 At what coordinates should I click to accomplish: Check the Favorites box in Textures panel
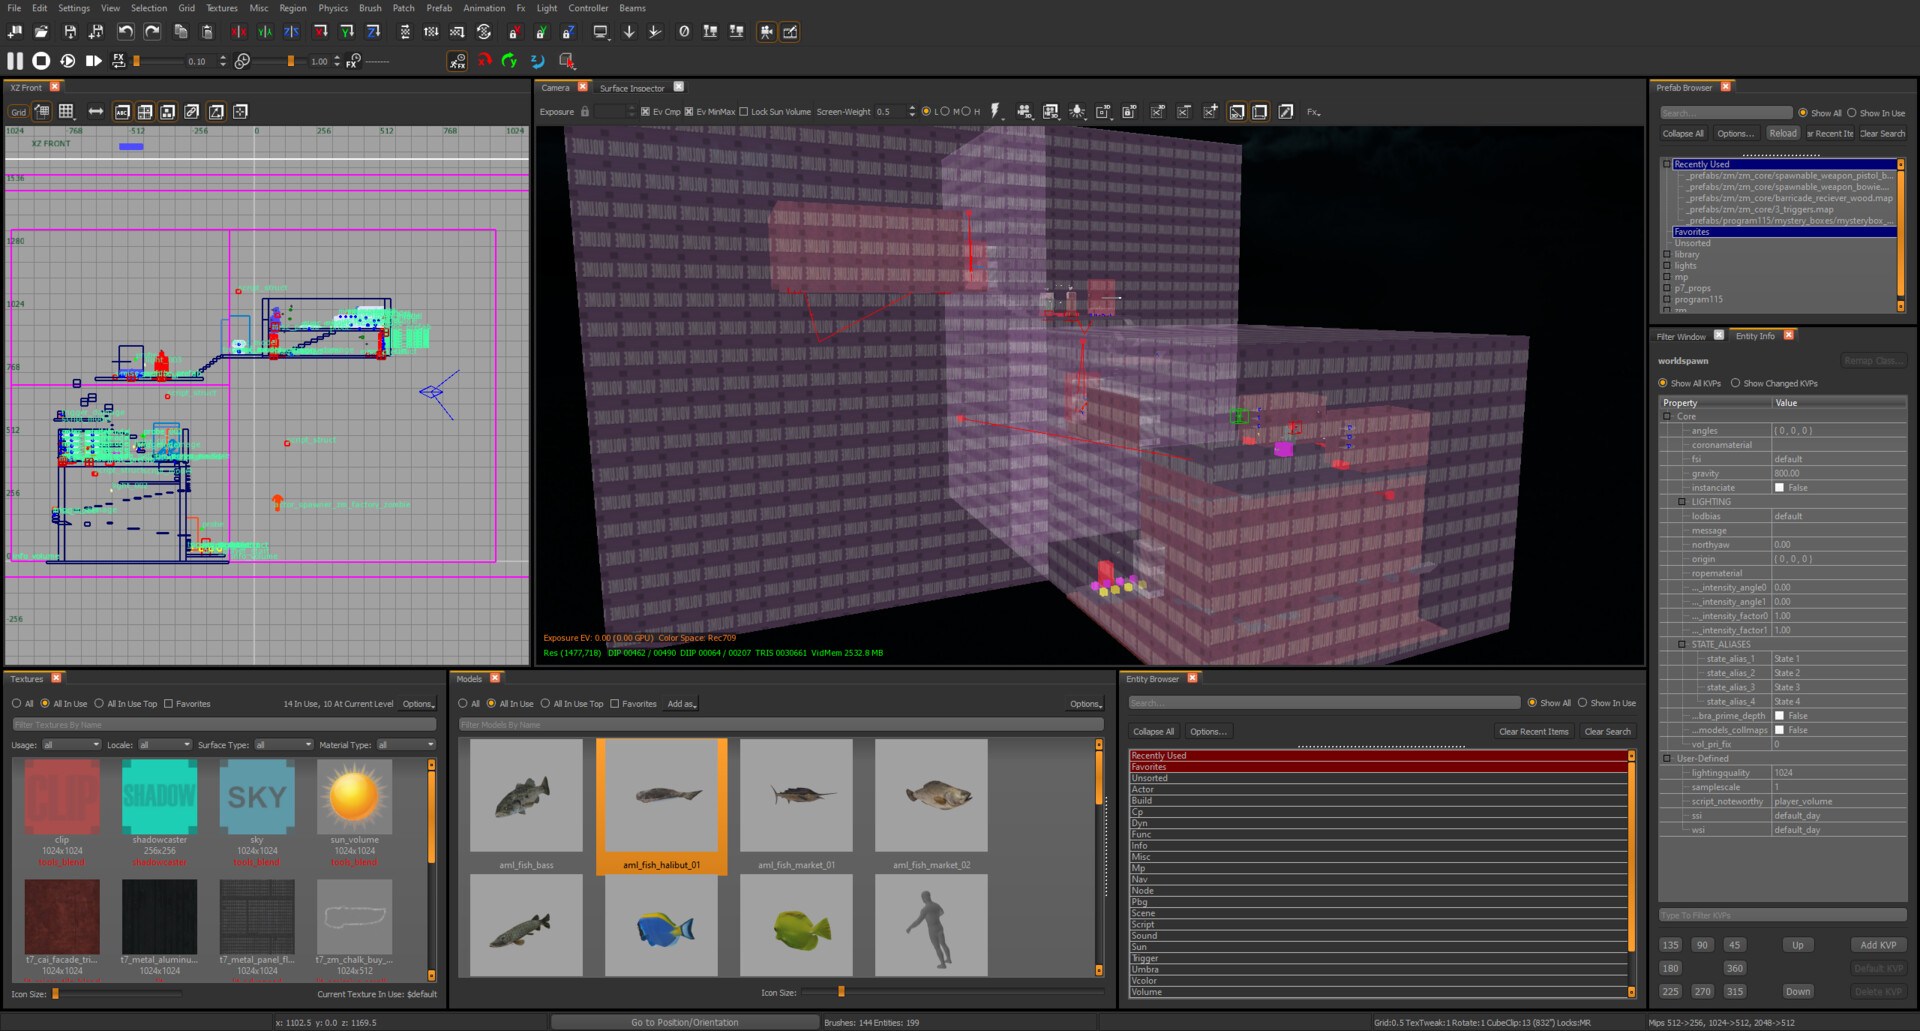(169, 704)
